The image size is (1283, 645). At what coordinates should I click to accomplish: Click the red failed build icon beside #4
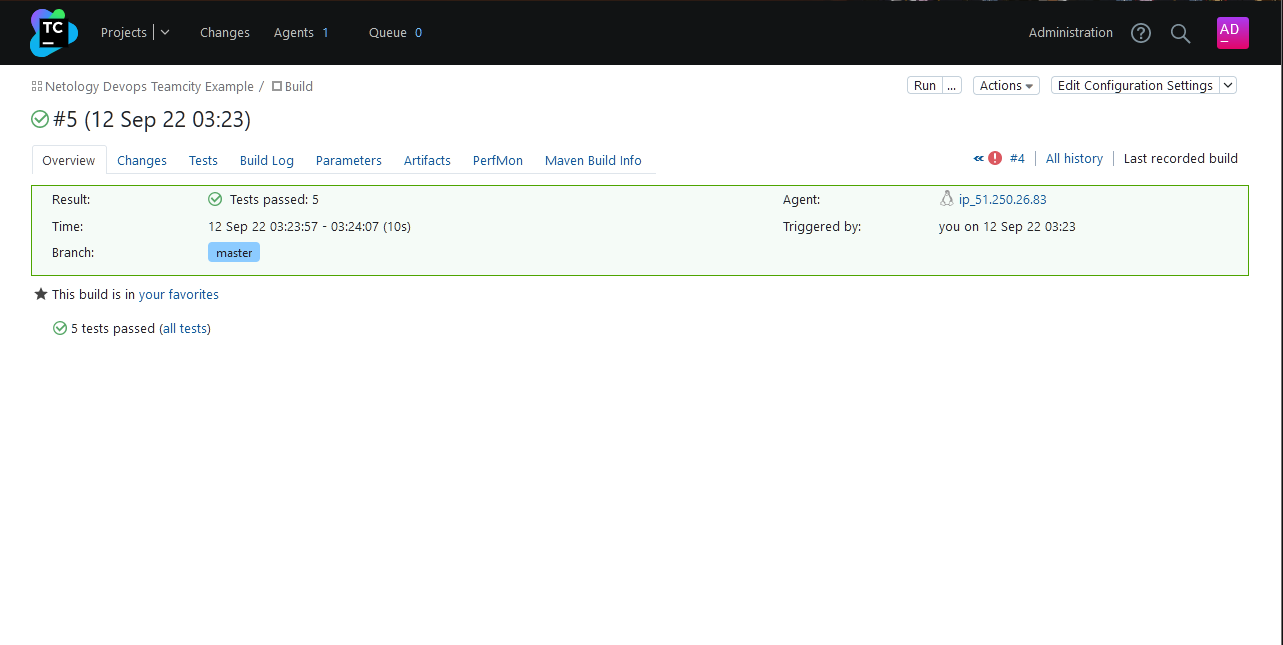994,157
